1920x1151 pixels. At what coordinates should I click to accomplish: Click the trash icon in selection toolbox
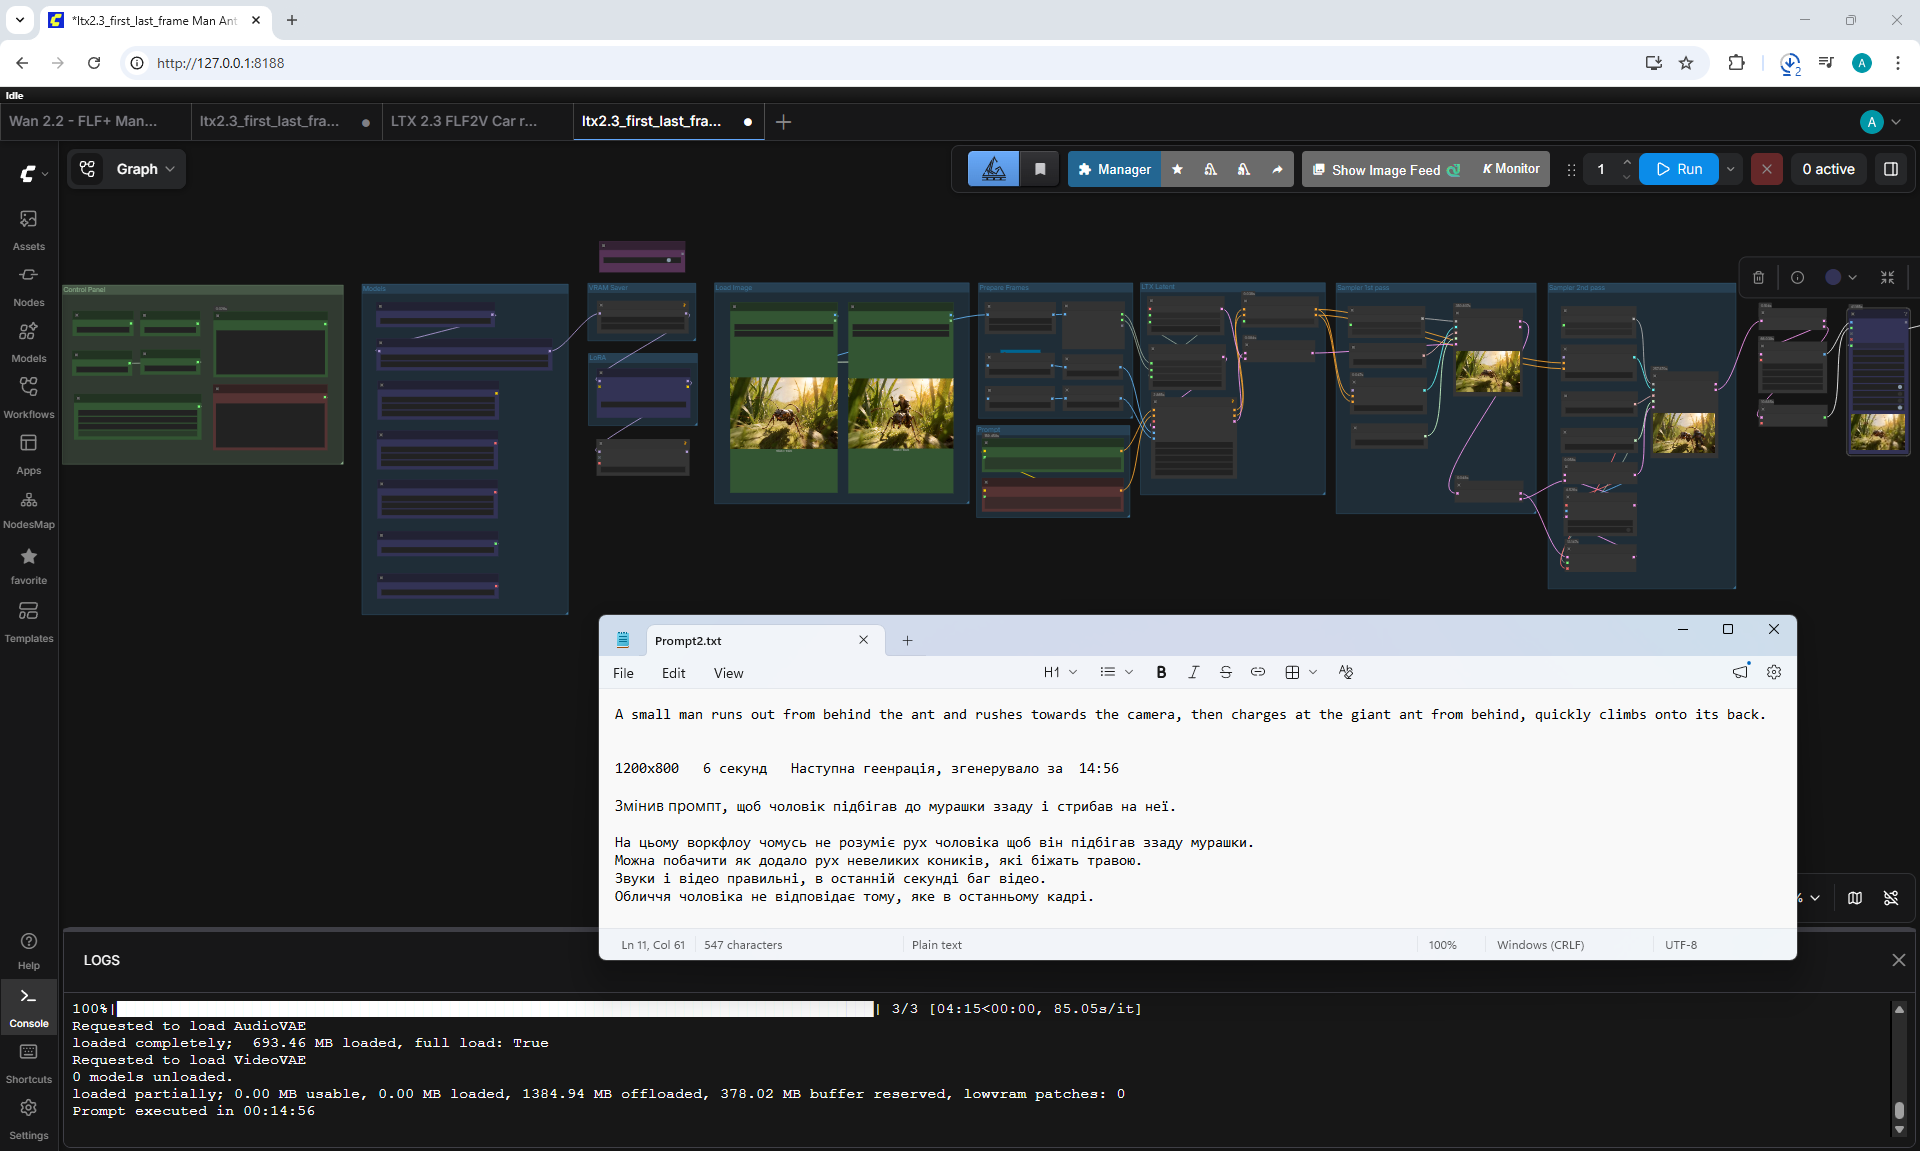click(1758, 278)
